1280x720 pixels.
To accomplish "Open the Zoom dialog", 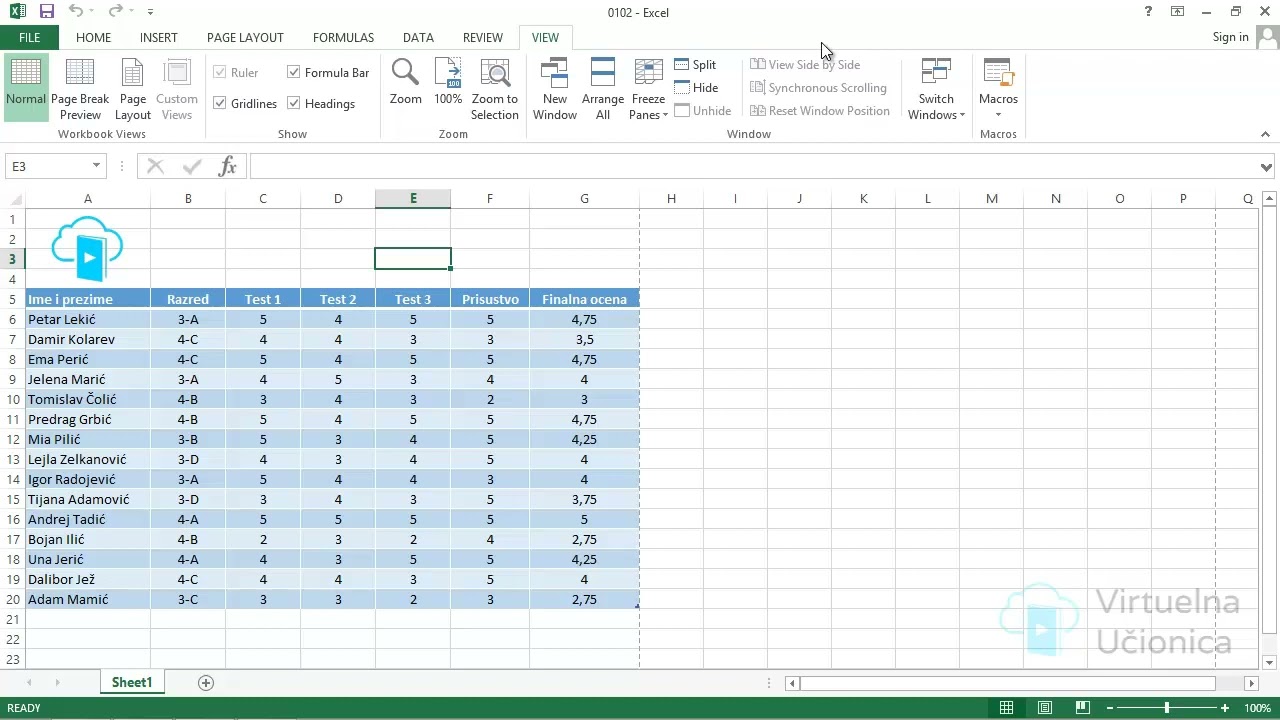I will [406, 82].
